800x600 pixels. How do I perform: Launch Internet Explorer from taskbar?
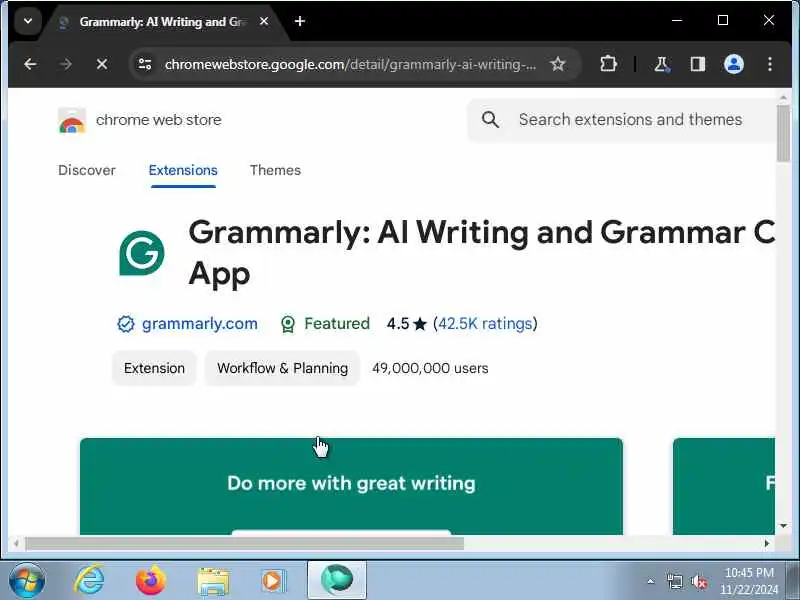pos(89,581)
